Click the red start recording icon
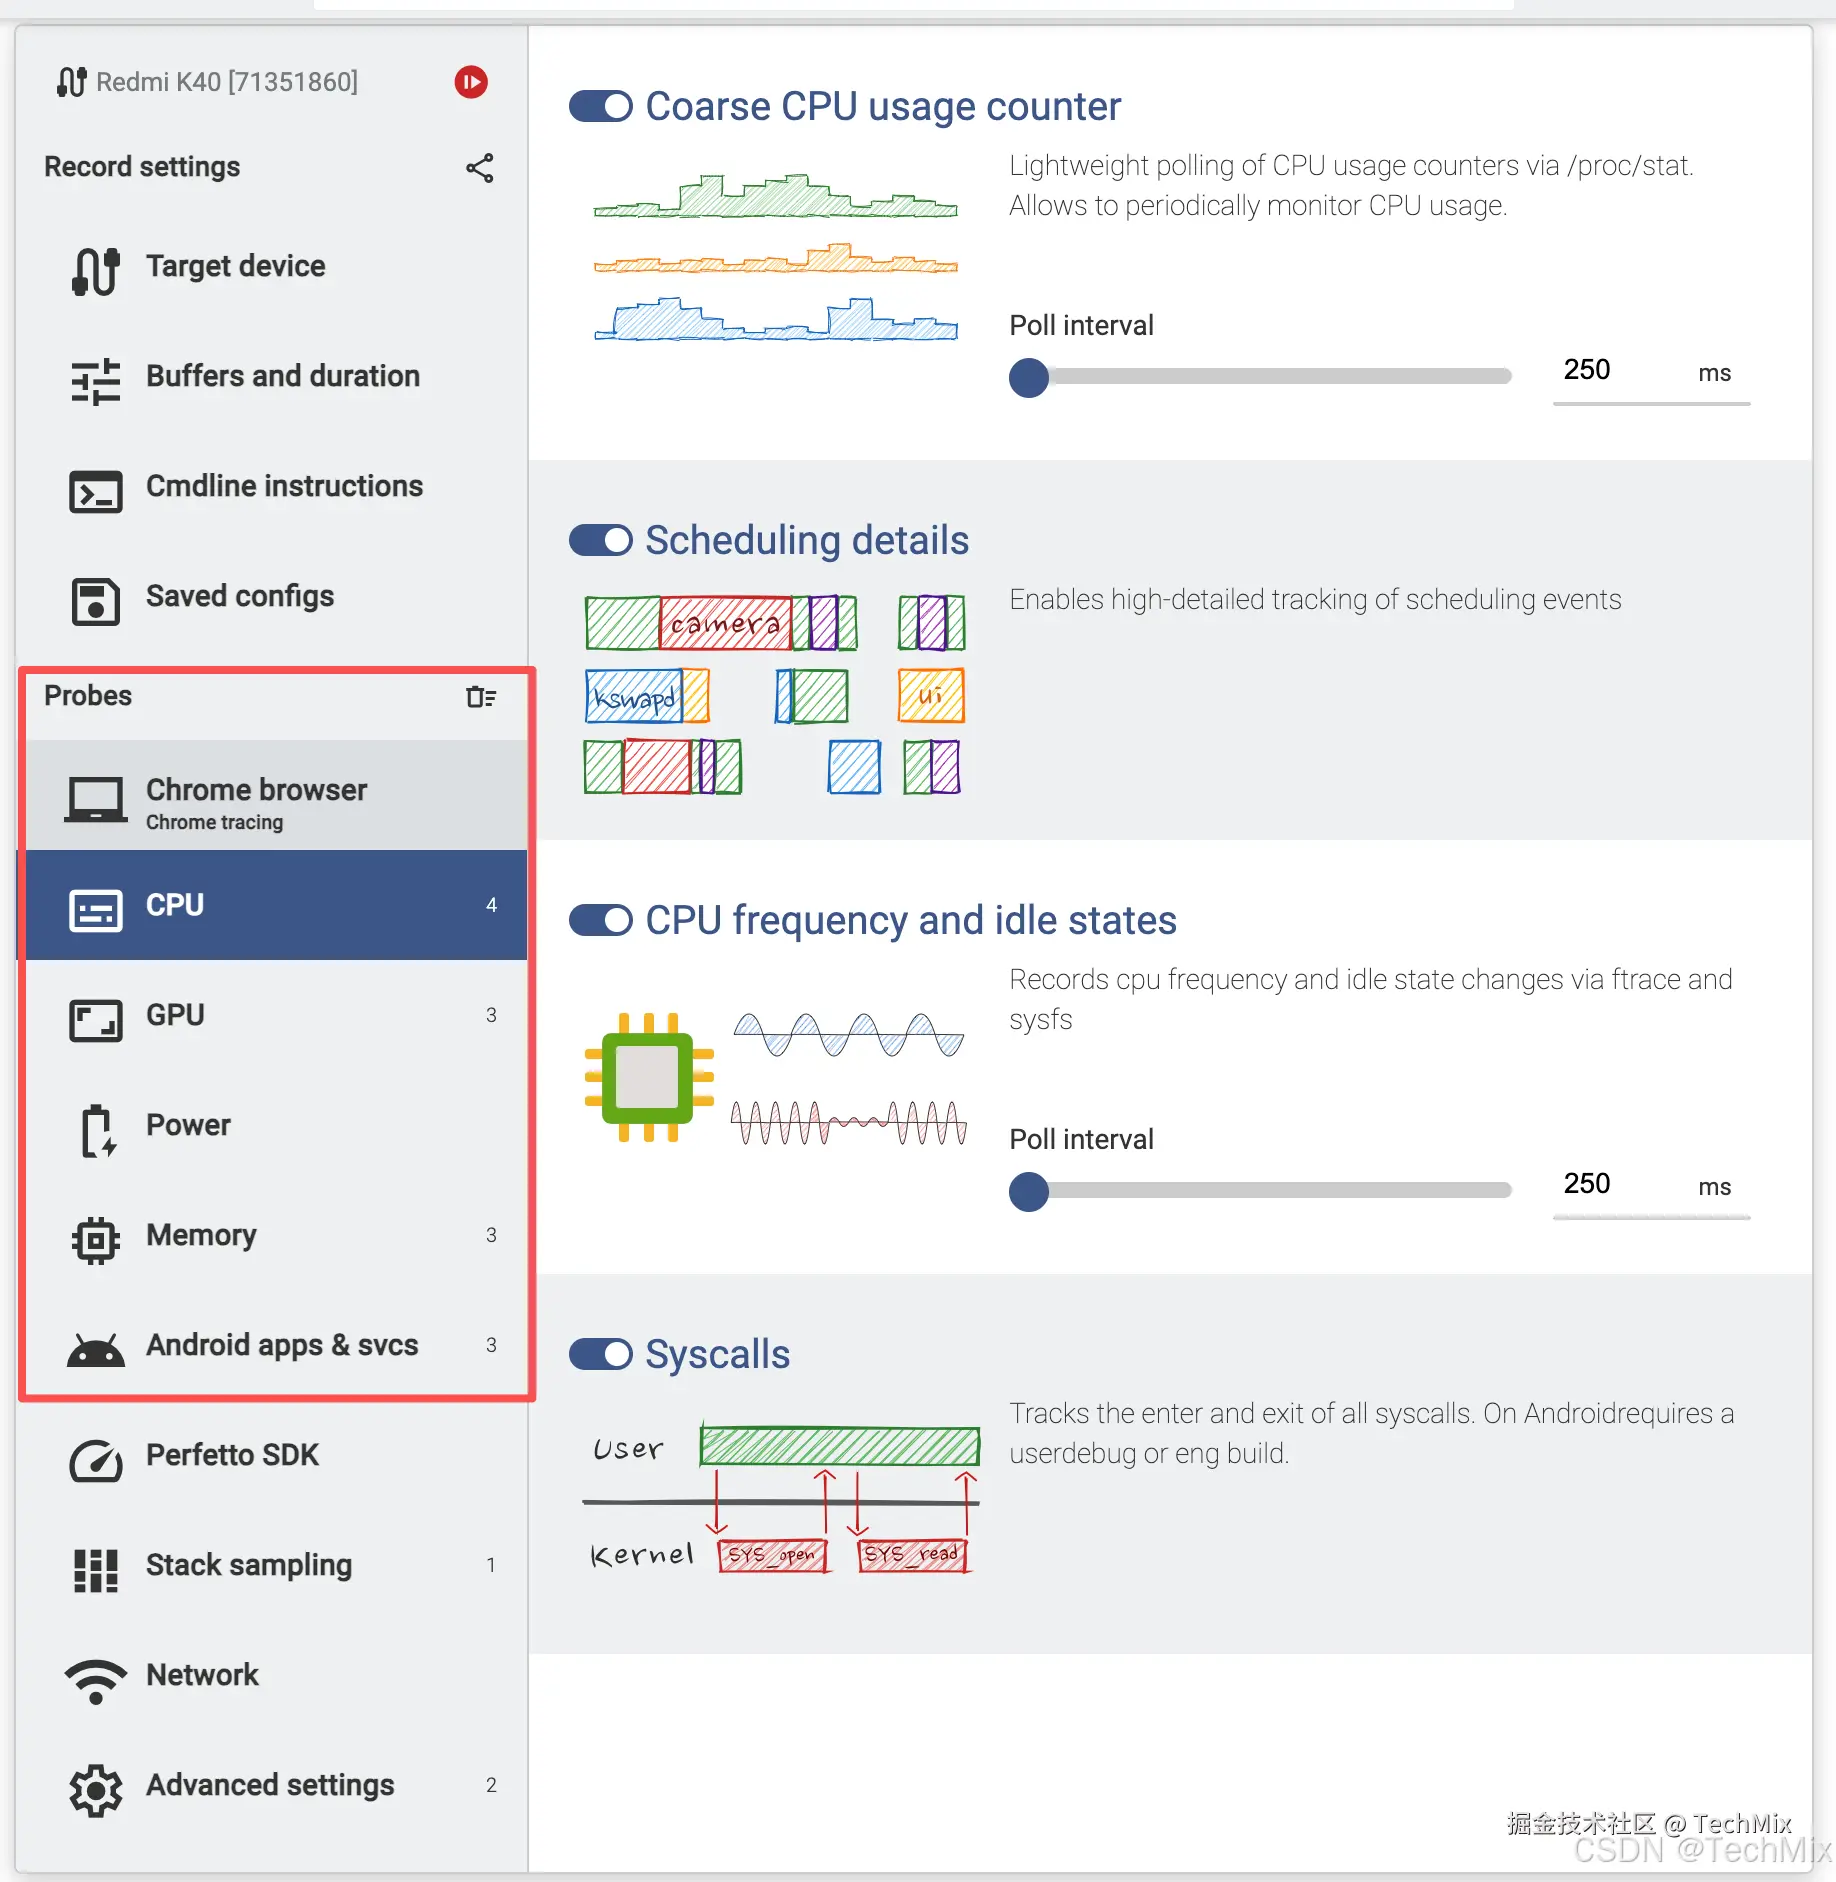 [x=471, y=82]
